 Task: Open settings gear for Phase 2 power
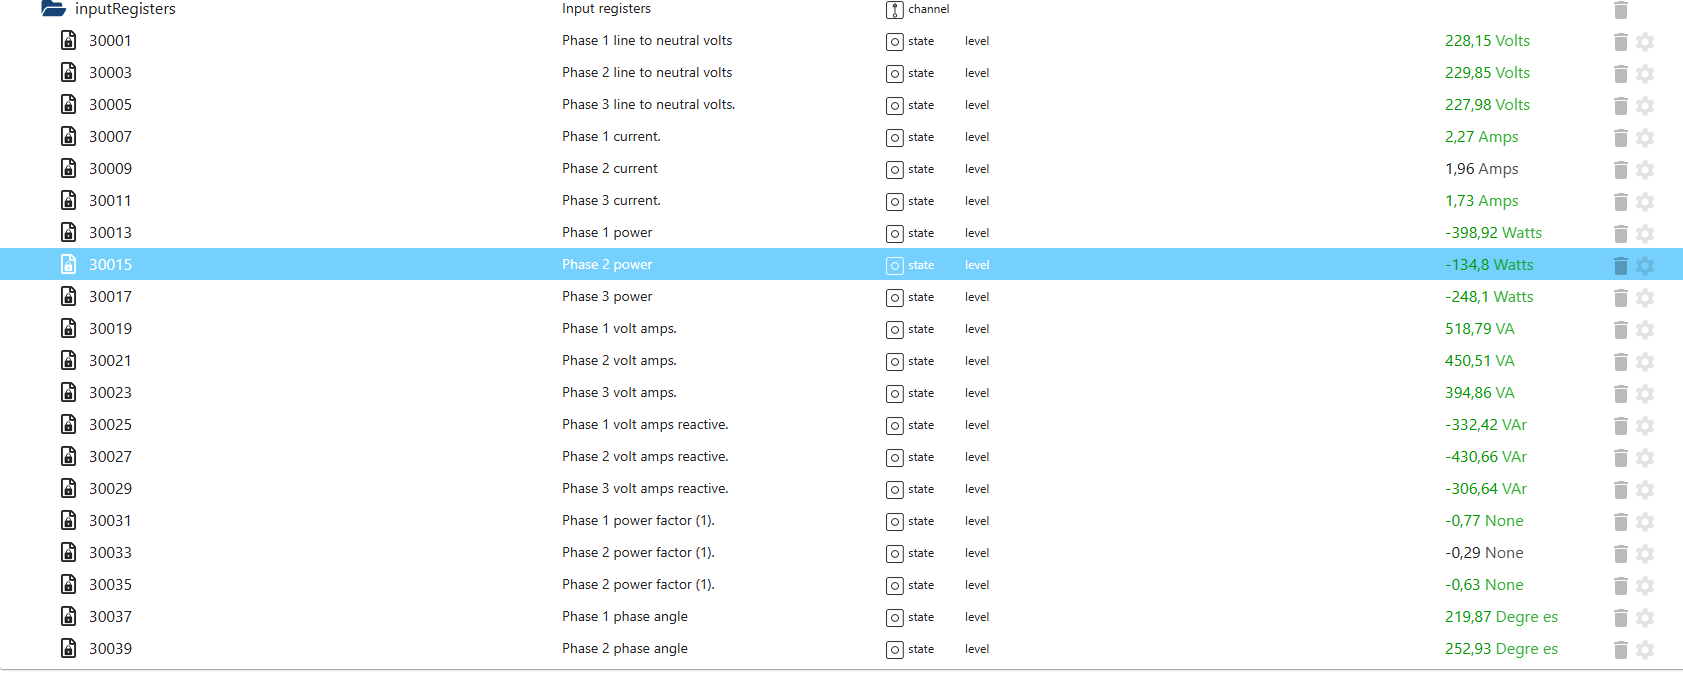click(x=1645, y=266)
